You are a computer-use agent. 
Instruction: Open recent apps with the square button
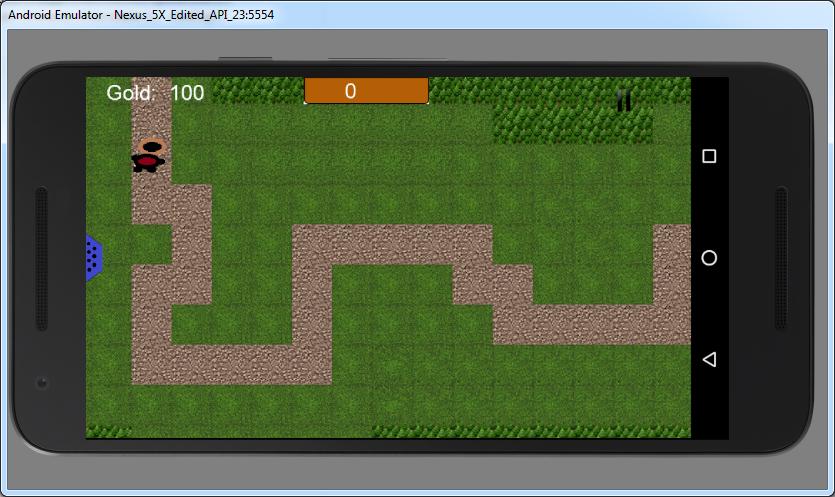pos(709,157)
